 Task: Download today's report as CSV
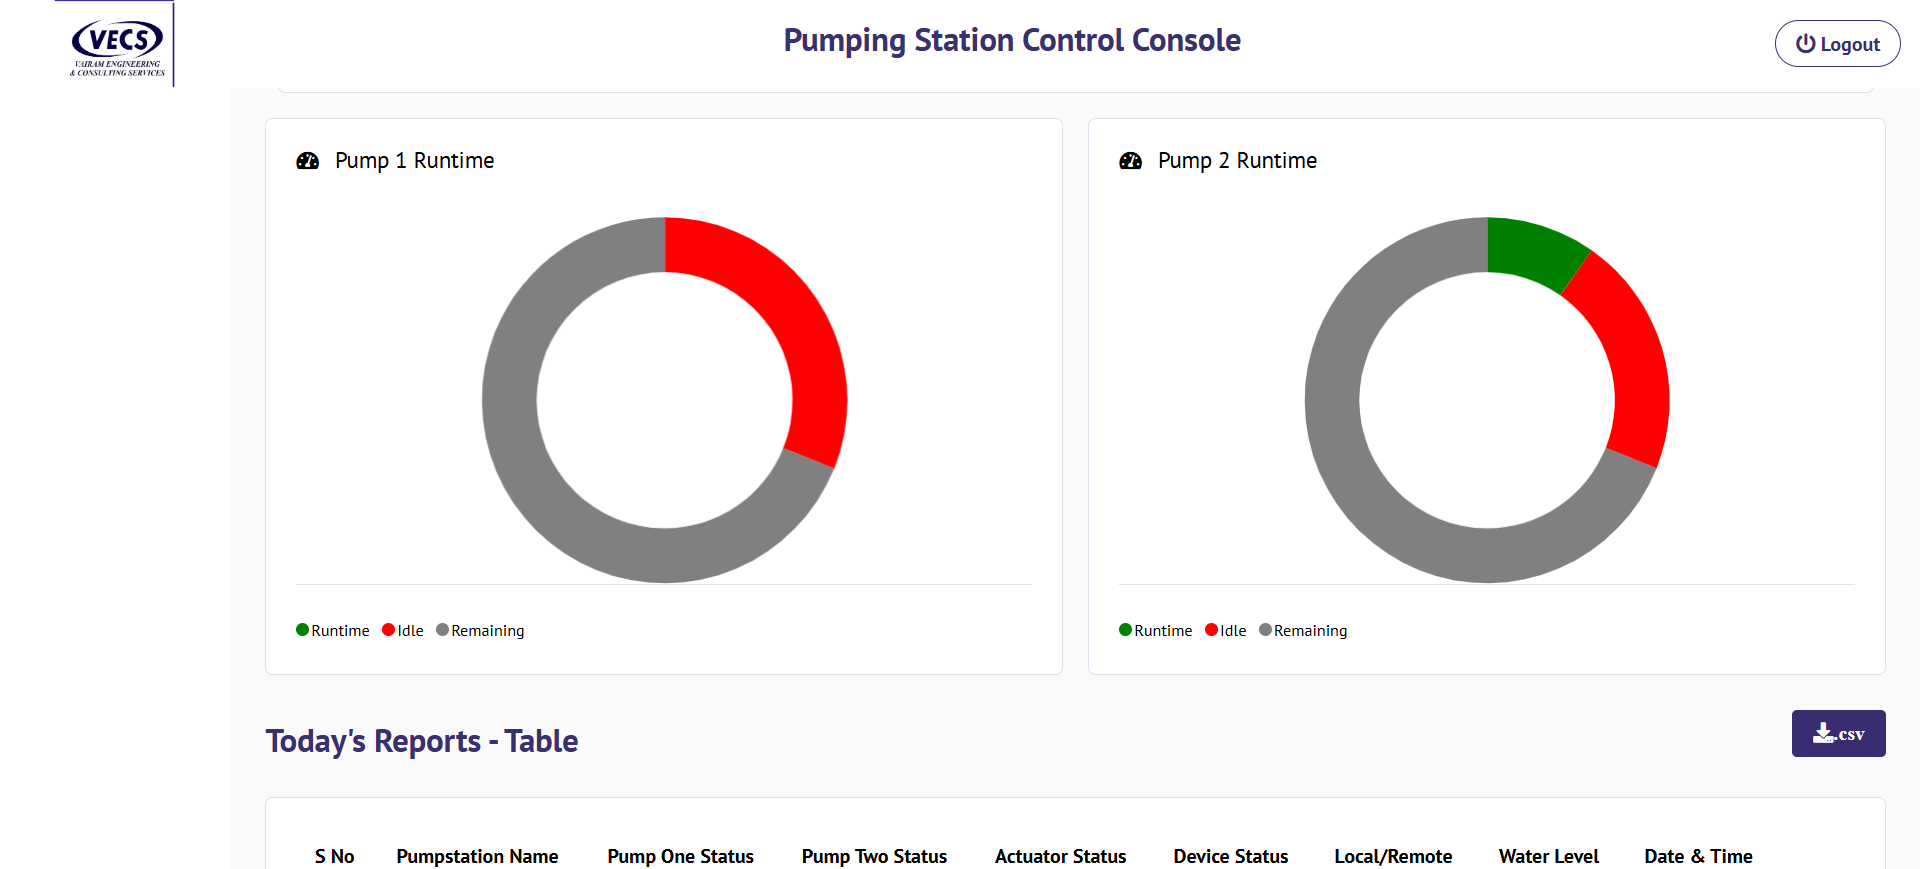pyautogui.click(x=1838, y=734)
